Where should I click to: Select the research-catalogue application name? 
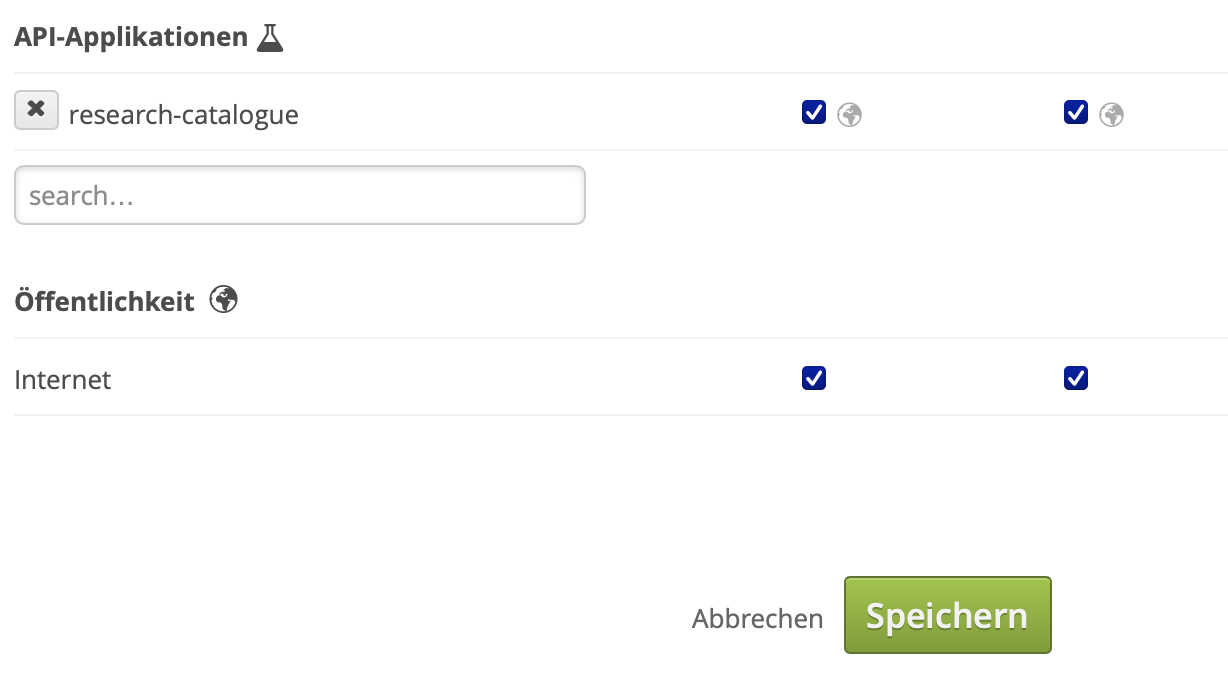tap(183, 115)
